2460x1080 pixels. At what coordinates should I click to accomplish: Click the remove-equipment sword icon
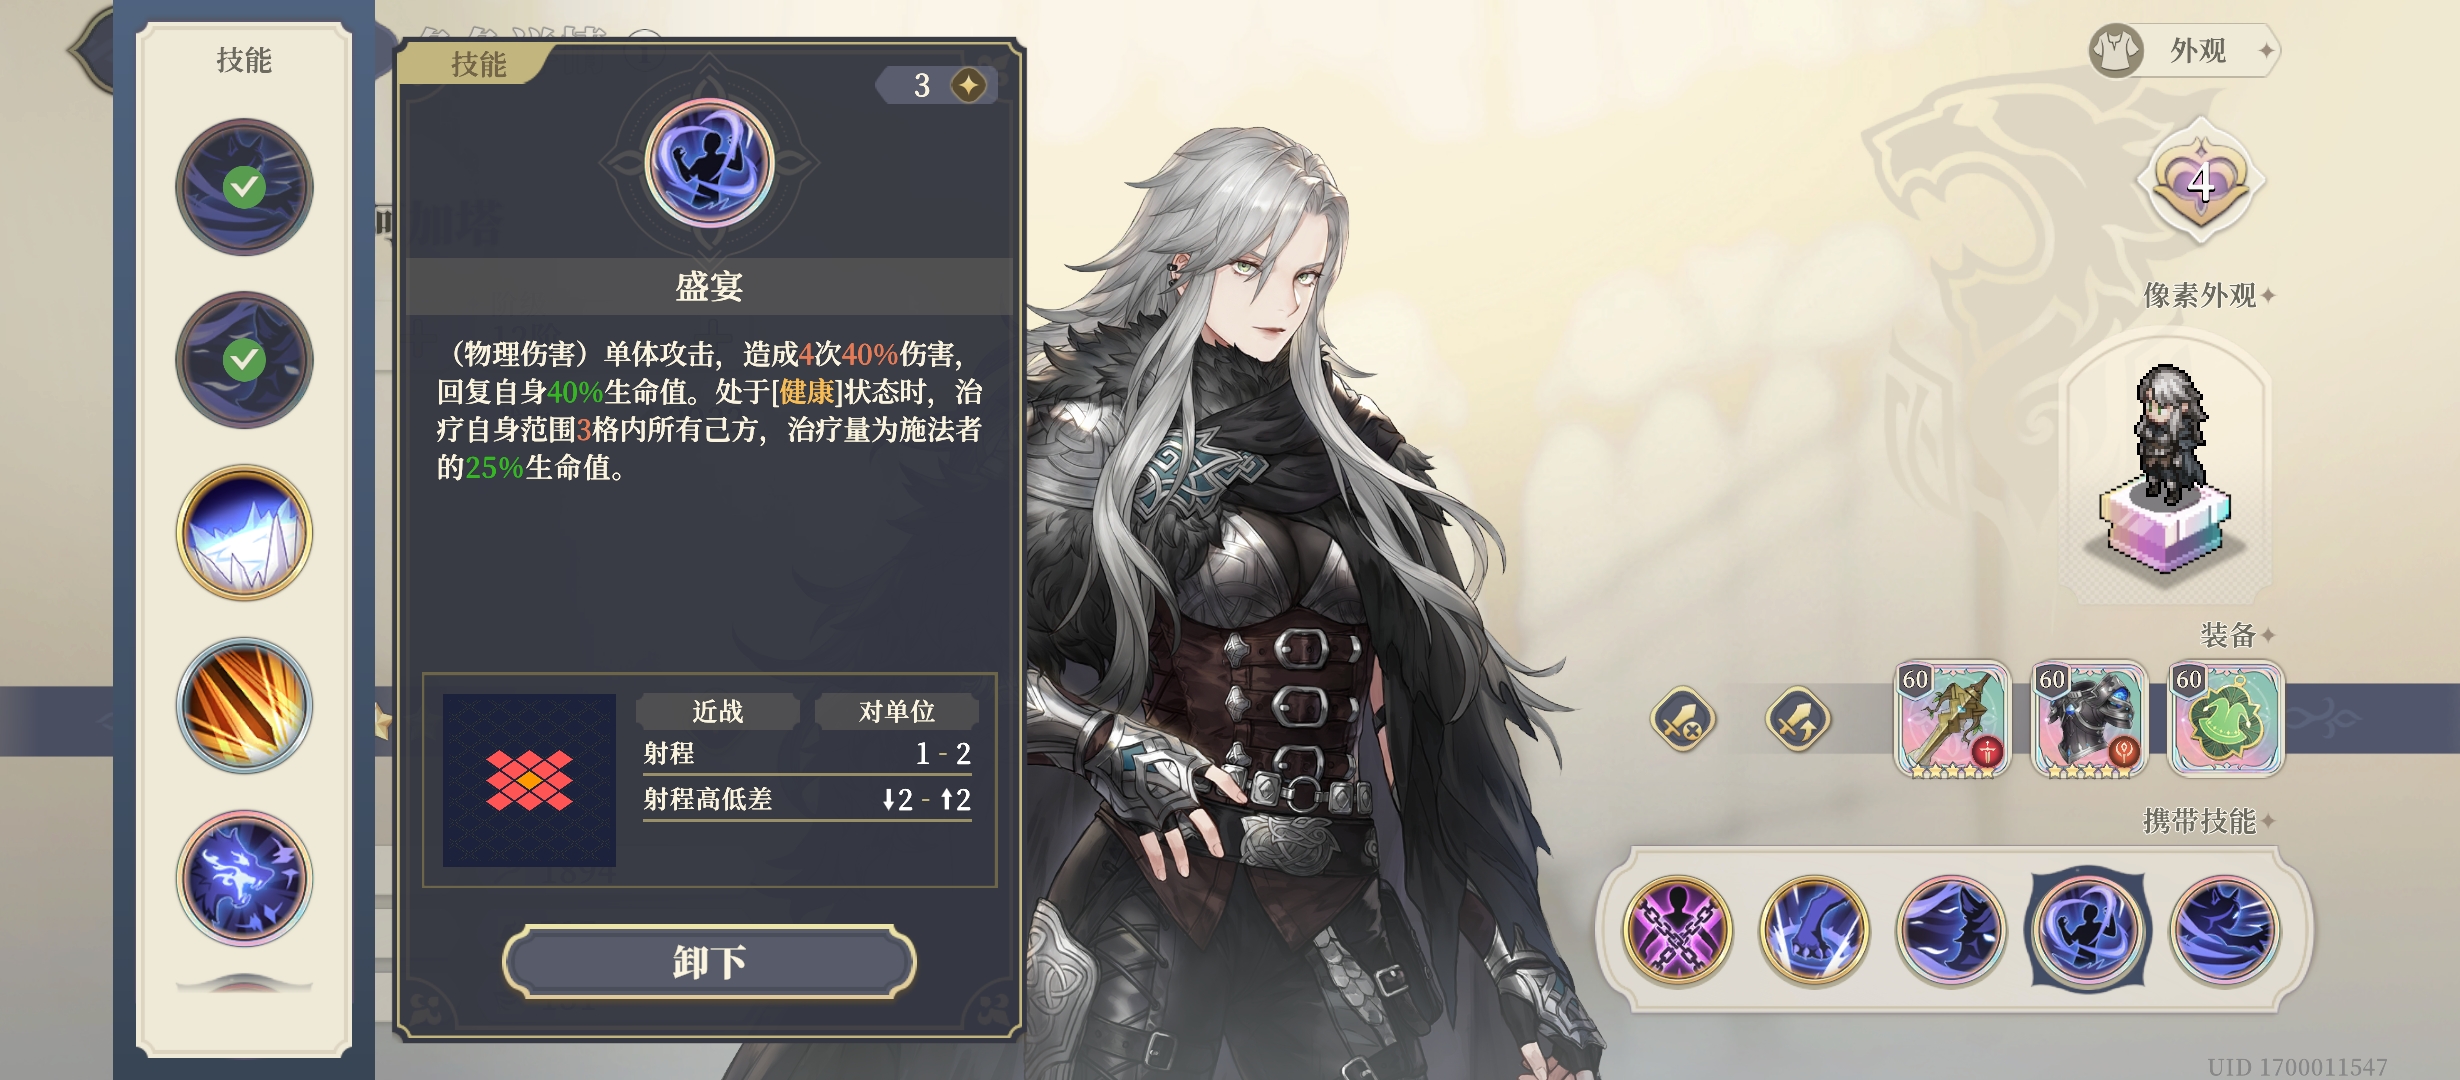tap(1682, 719)
